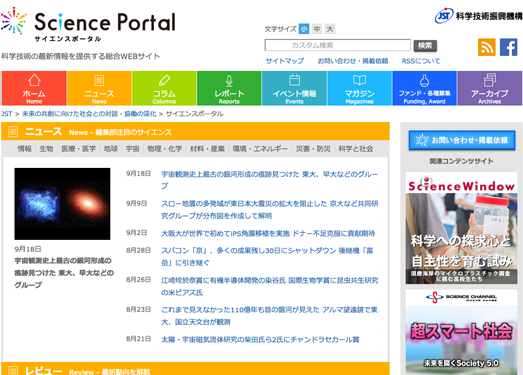This screenshot has height=375, width=523.
Task: Open the Science Window banner
Action: pyautogui.click(x=461, y=228)
